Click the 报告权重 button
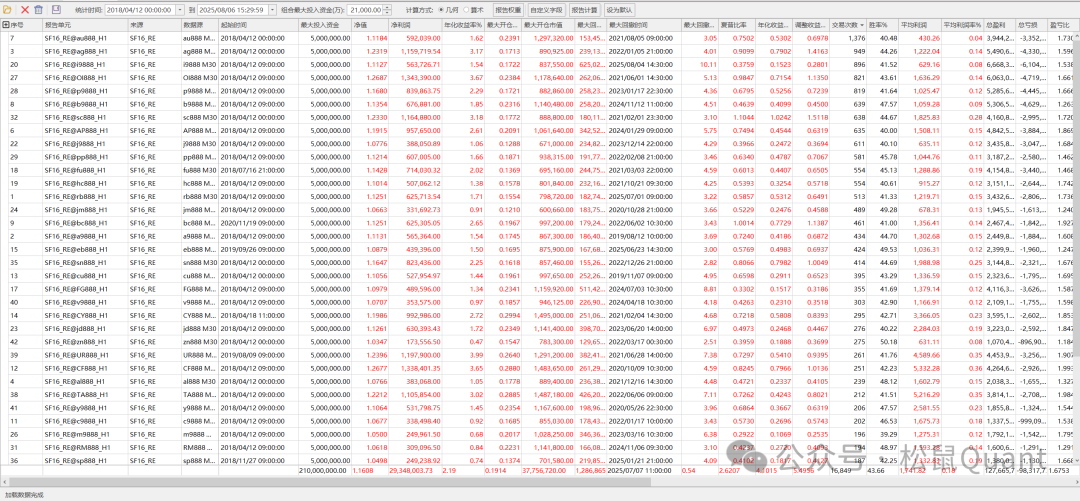 509,8
